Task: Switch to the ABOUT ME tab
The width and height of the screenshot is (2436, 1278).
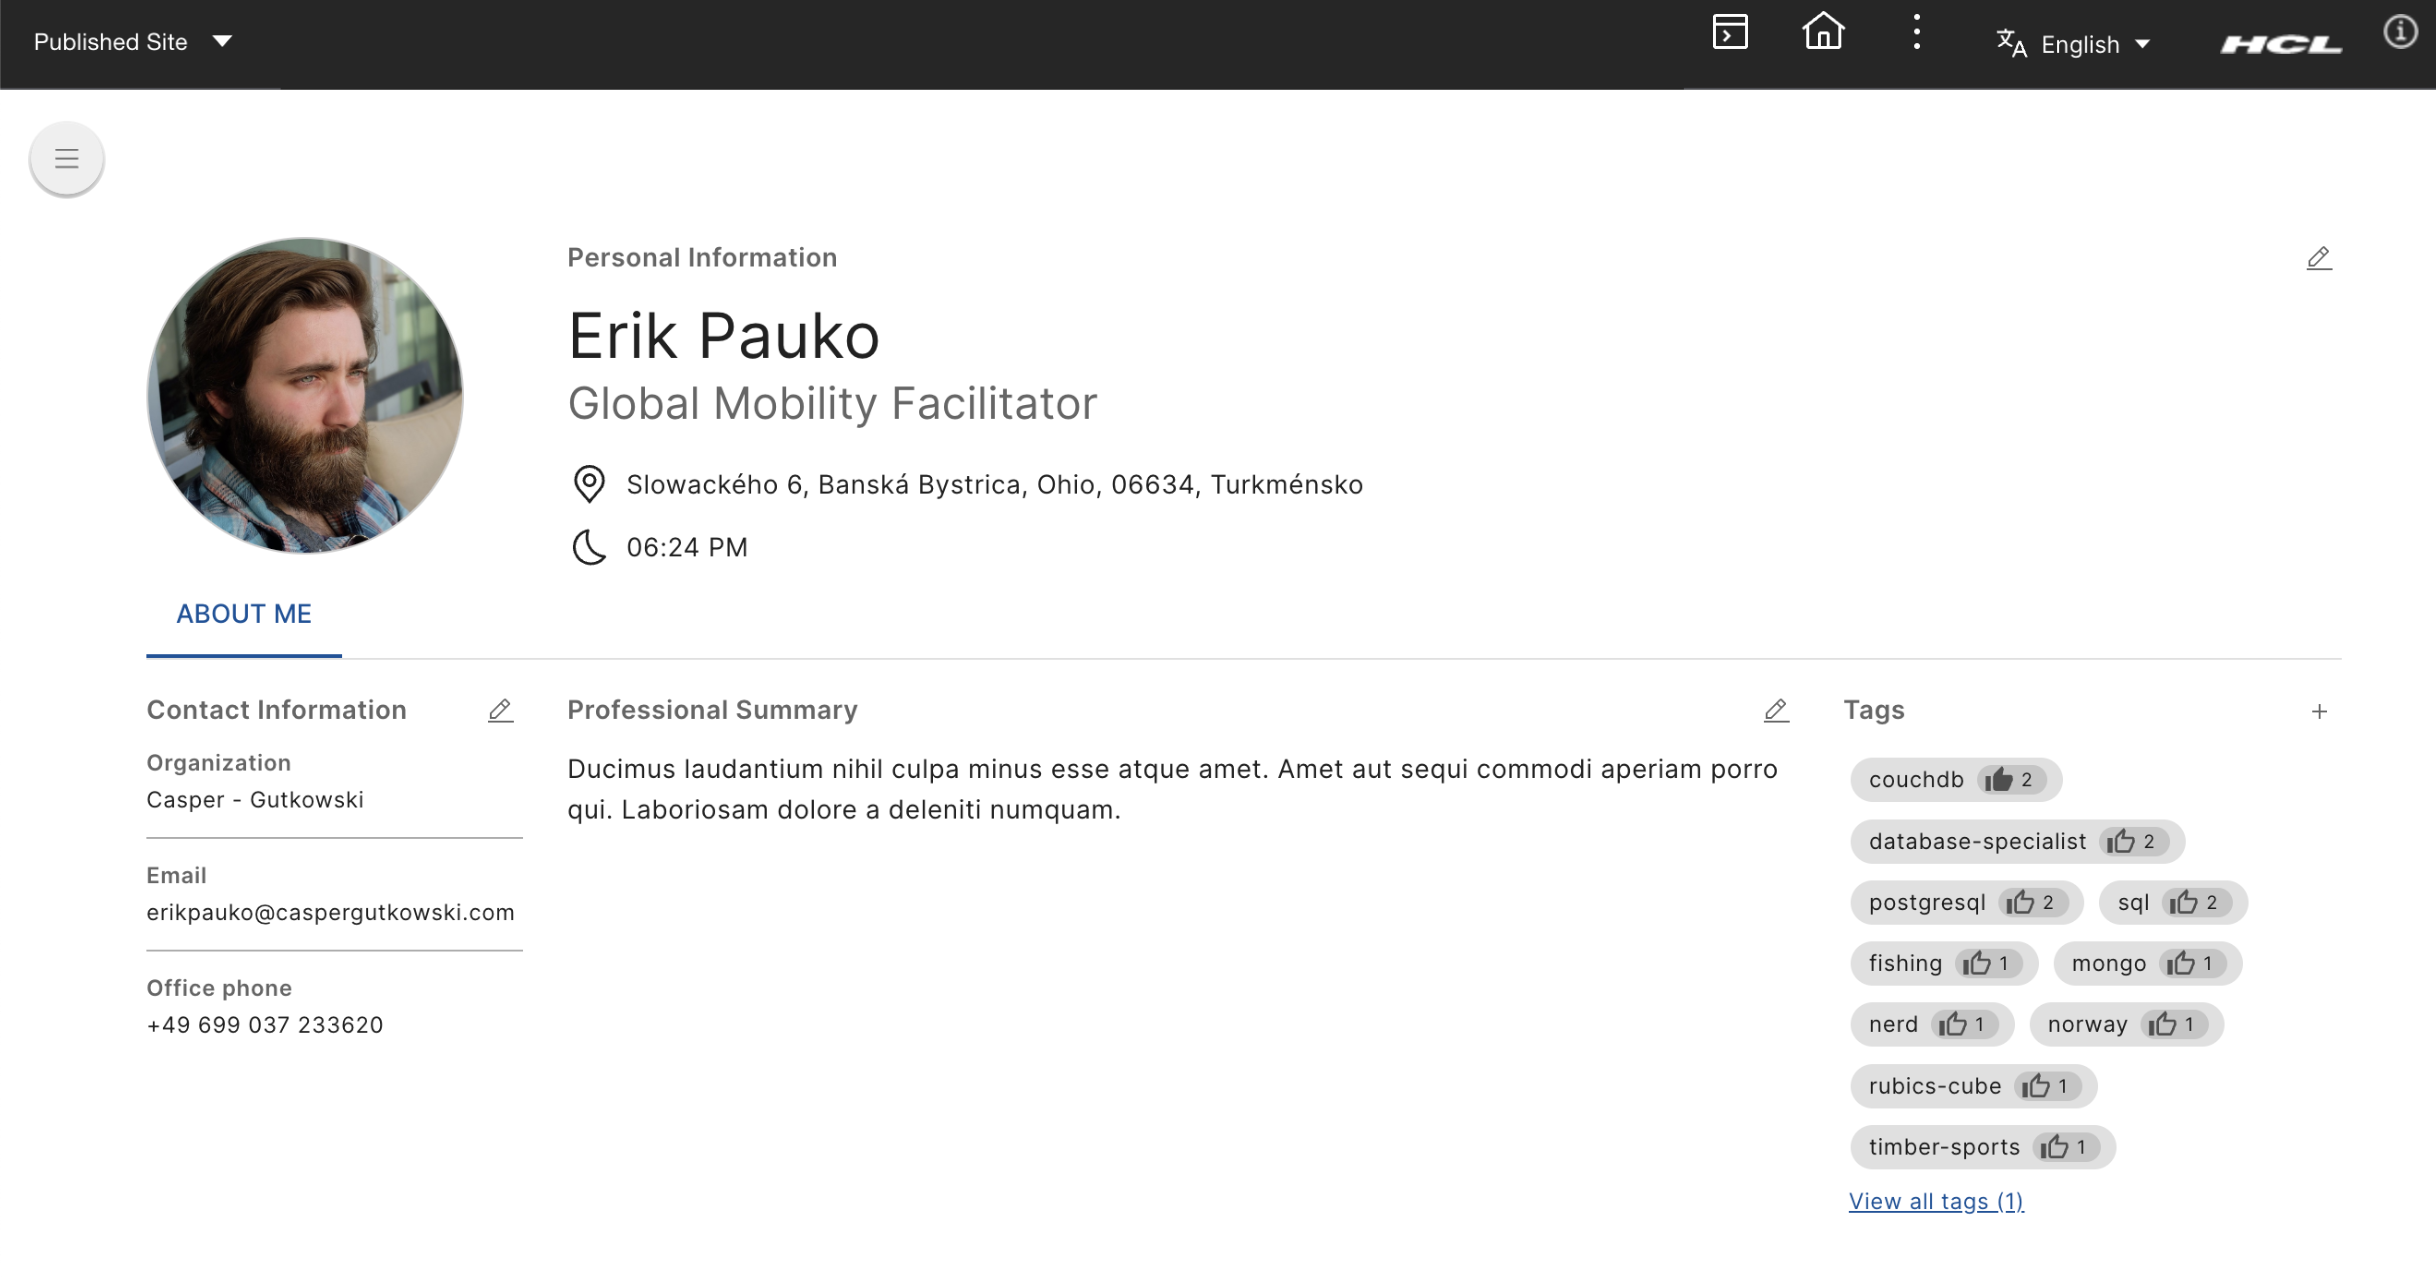Action: tap(243, 614)
